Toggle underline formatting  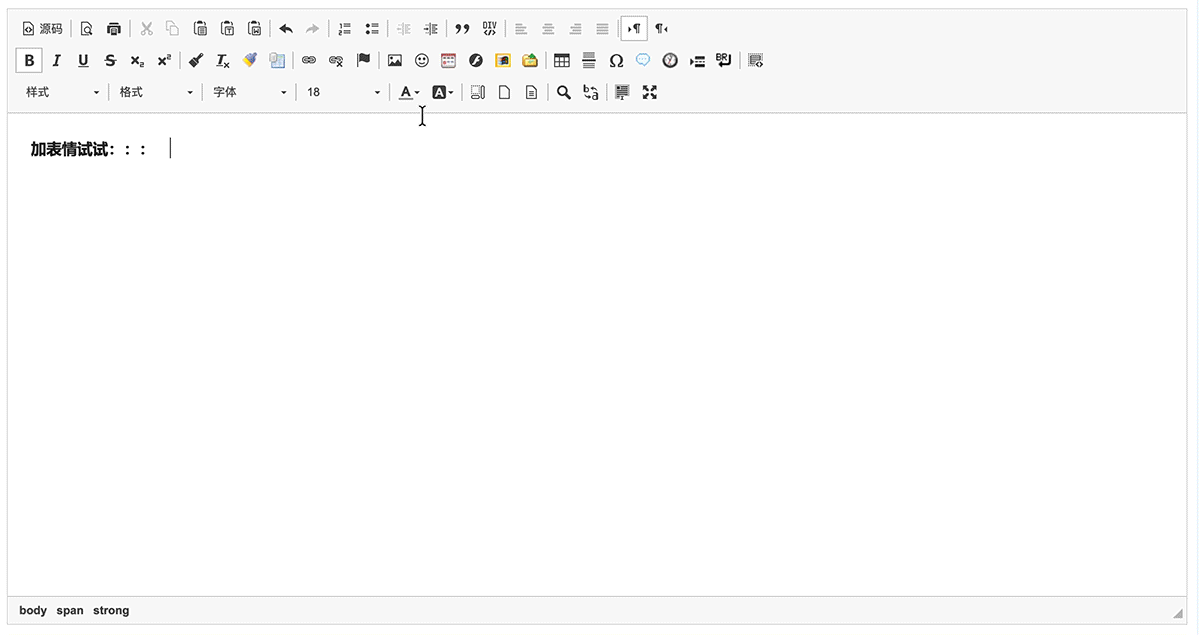83,61
